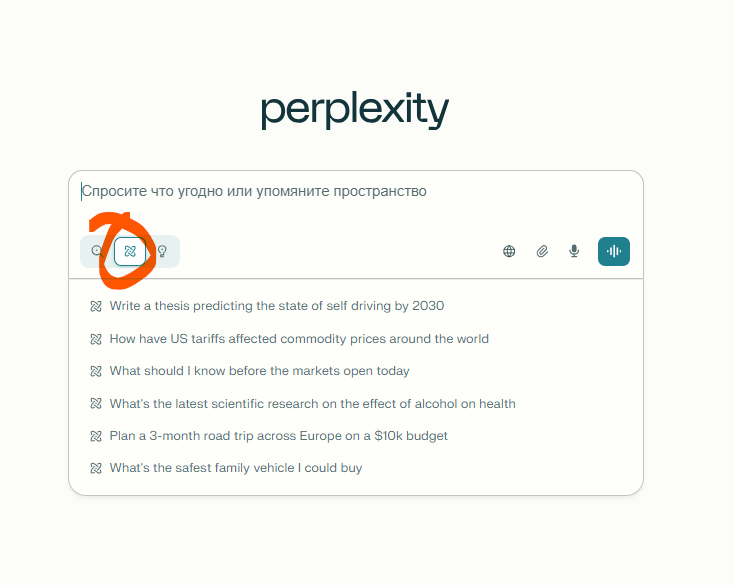Pick "What should I know before the markets open today"
The height and width of the screenshot is (585, 735).
(259, 371)
